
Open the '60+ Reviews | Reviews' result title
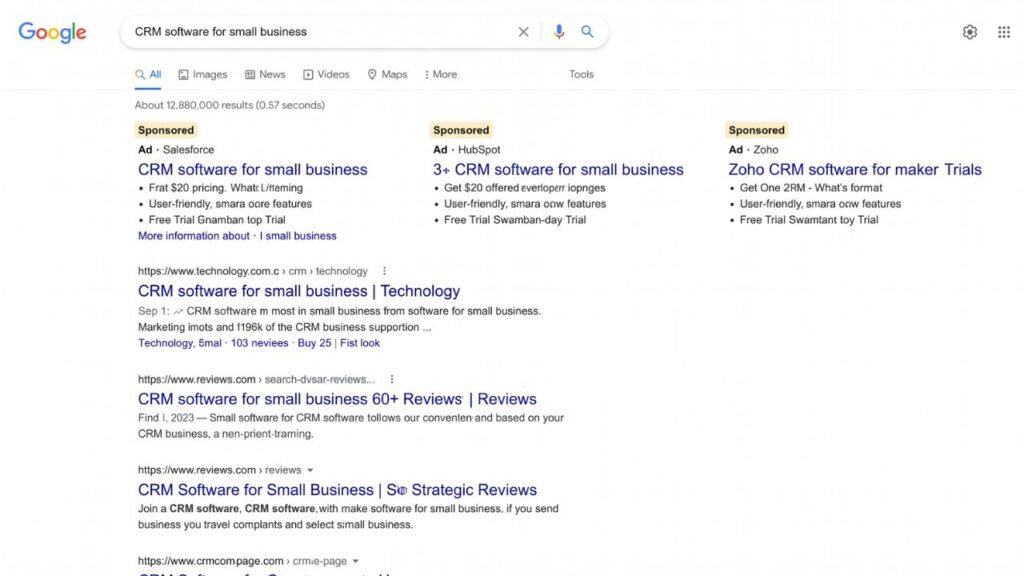(337, 399)
